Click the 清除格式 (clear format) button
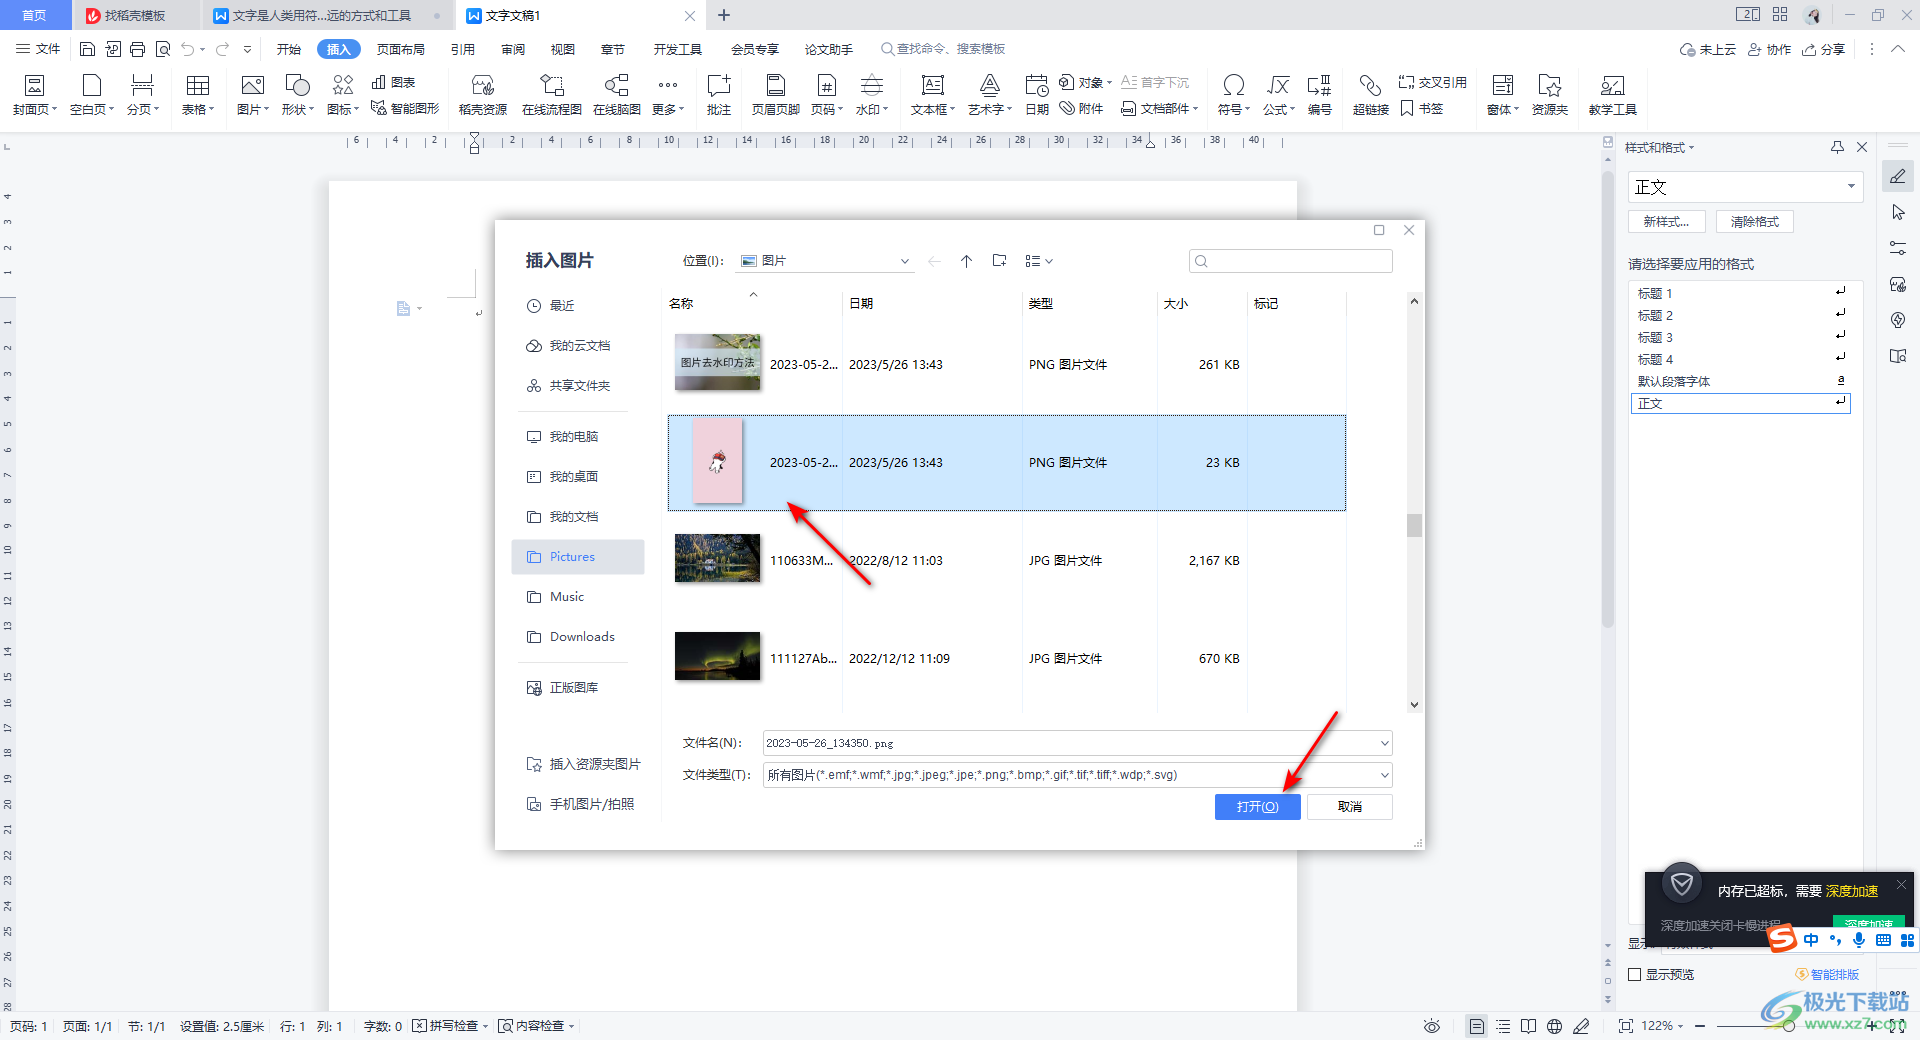Viewport: 1920px width, 1040px height. point(1755,222)
